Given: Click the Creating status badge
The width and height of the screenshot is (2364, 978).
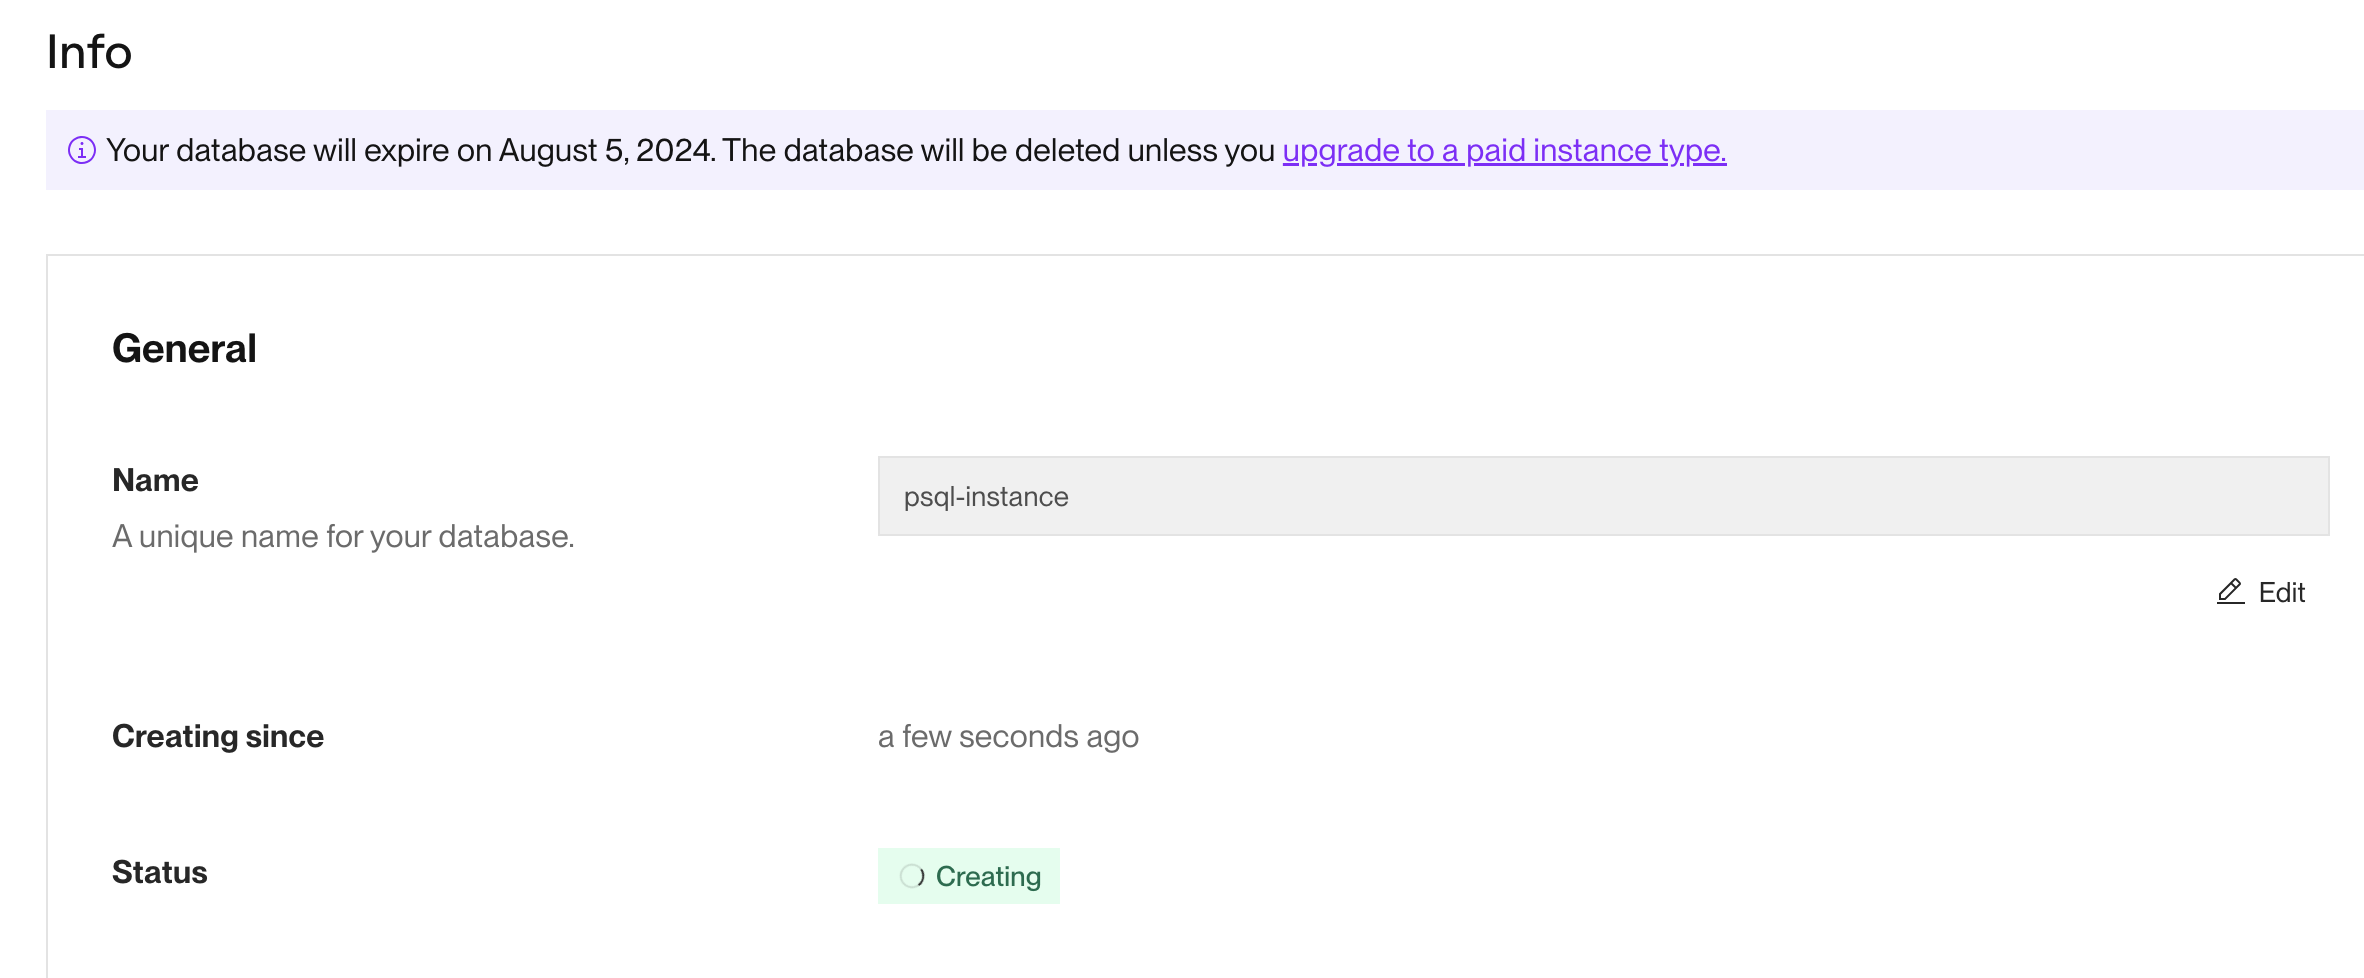Looking at the screenshot, I should [x=968, y=876].
